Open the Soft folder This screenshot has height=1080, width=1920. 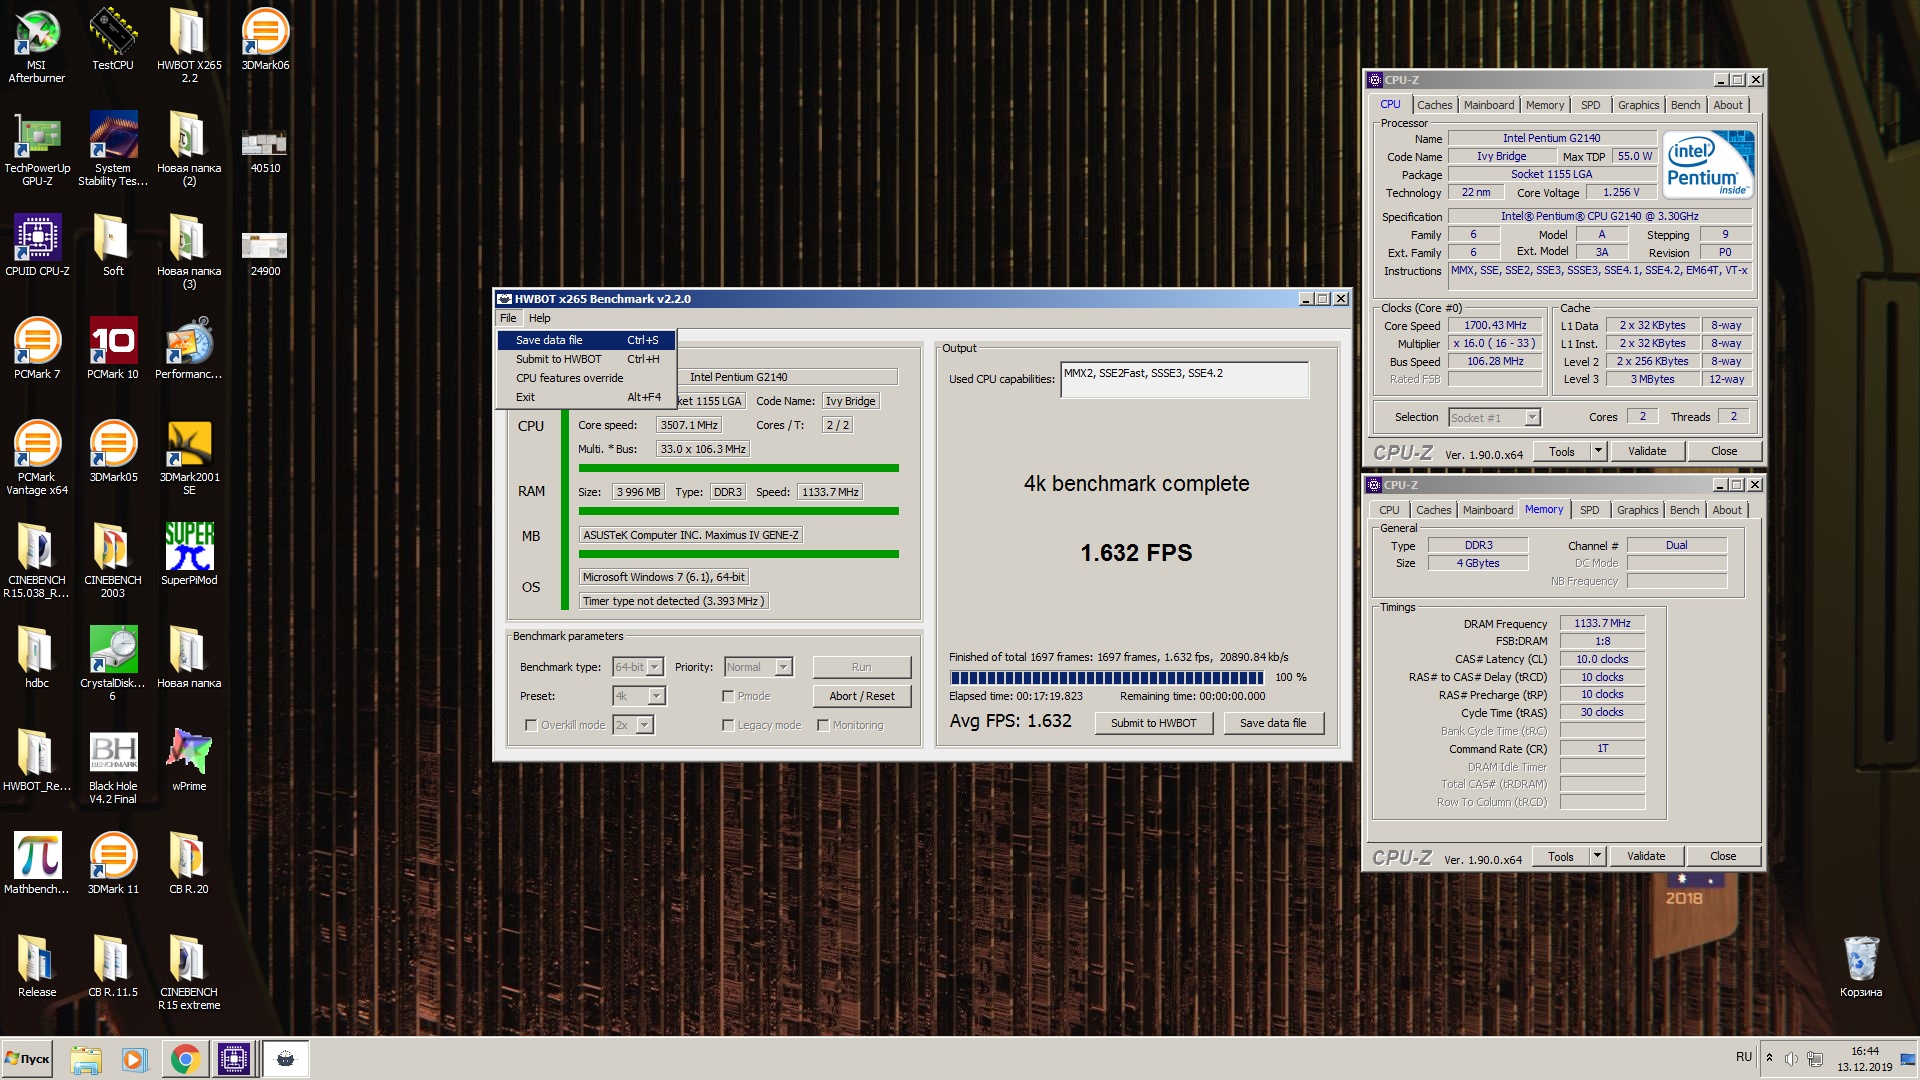point(113,245)
